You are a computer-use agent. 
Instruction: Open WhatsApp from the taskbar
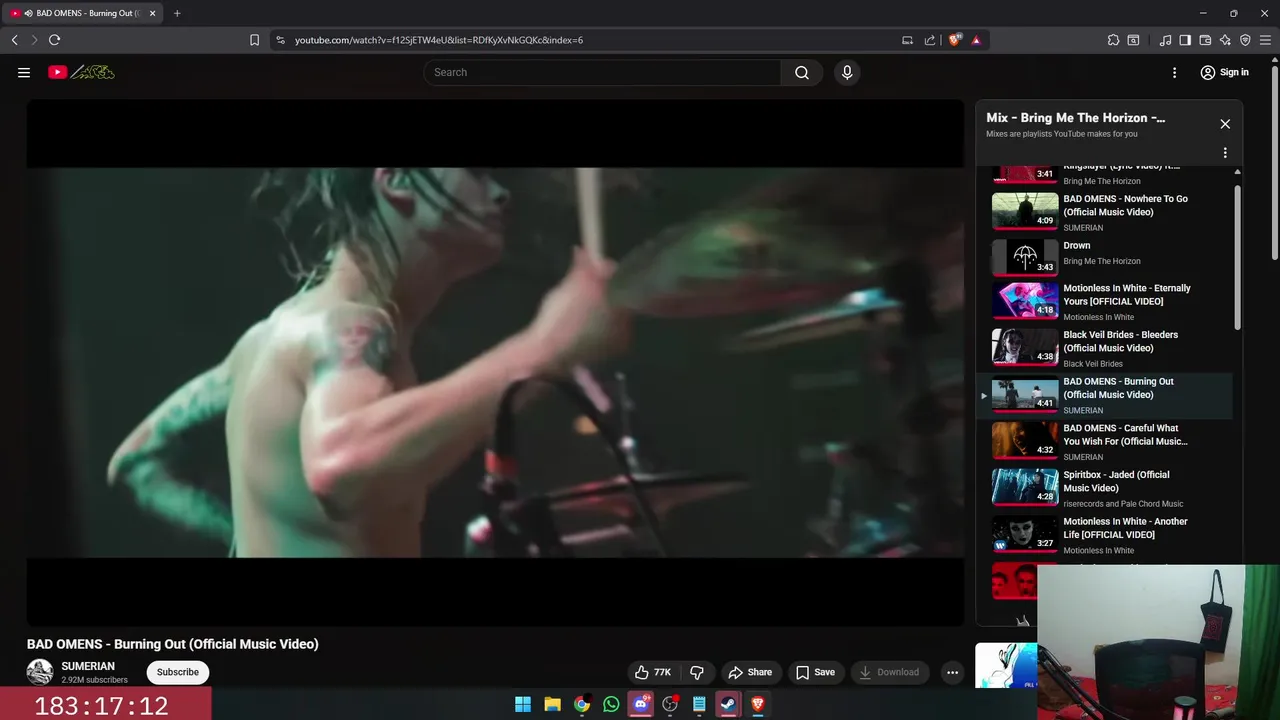(611, 704)
